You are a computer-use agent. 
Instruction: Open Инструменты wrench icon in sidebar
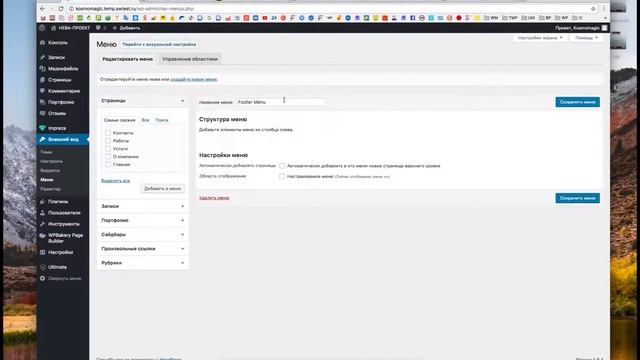tap(42, 224)
